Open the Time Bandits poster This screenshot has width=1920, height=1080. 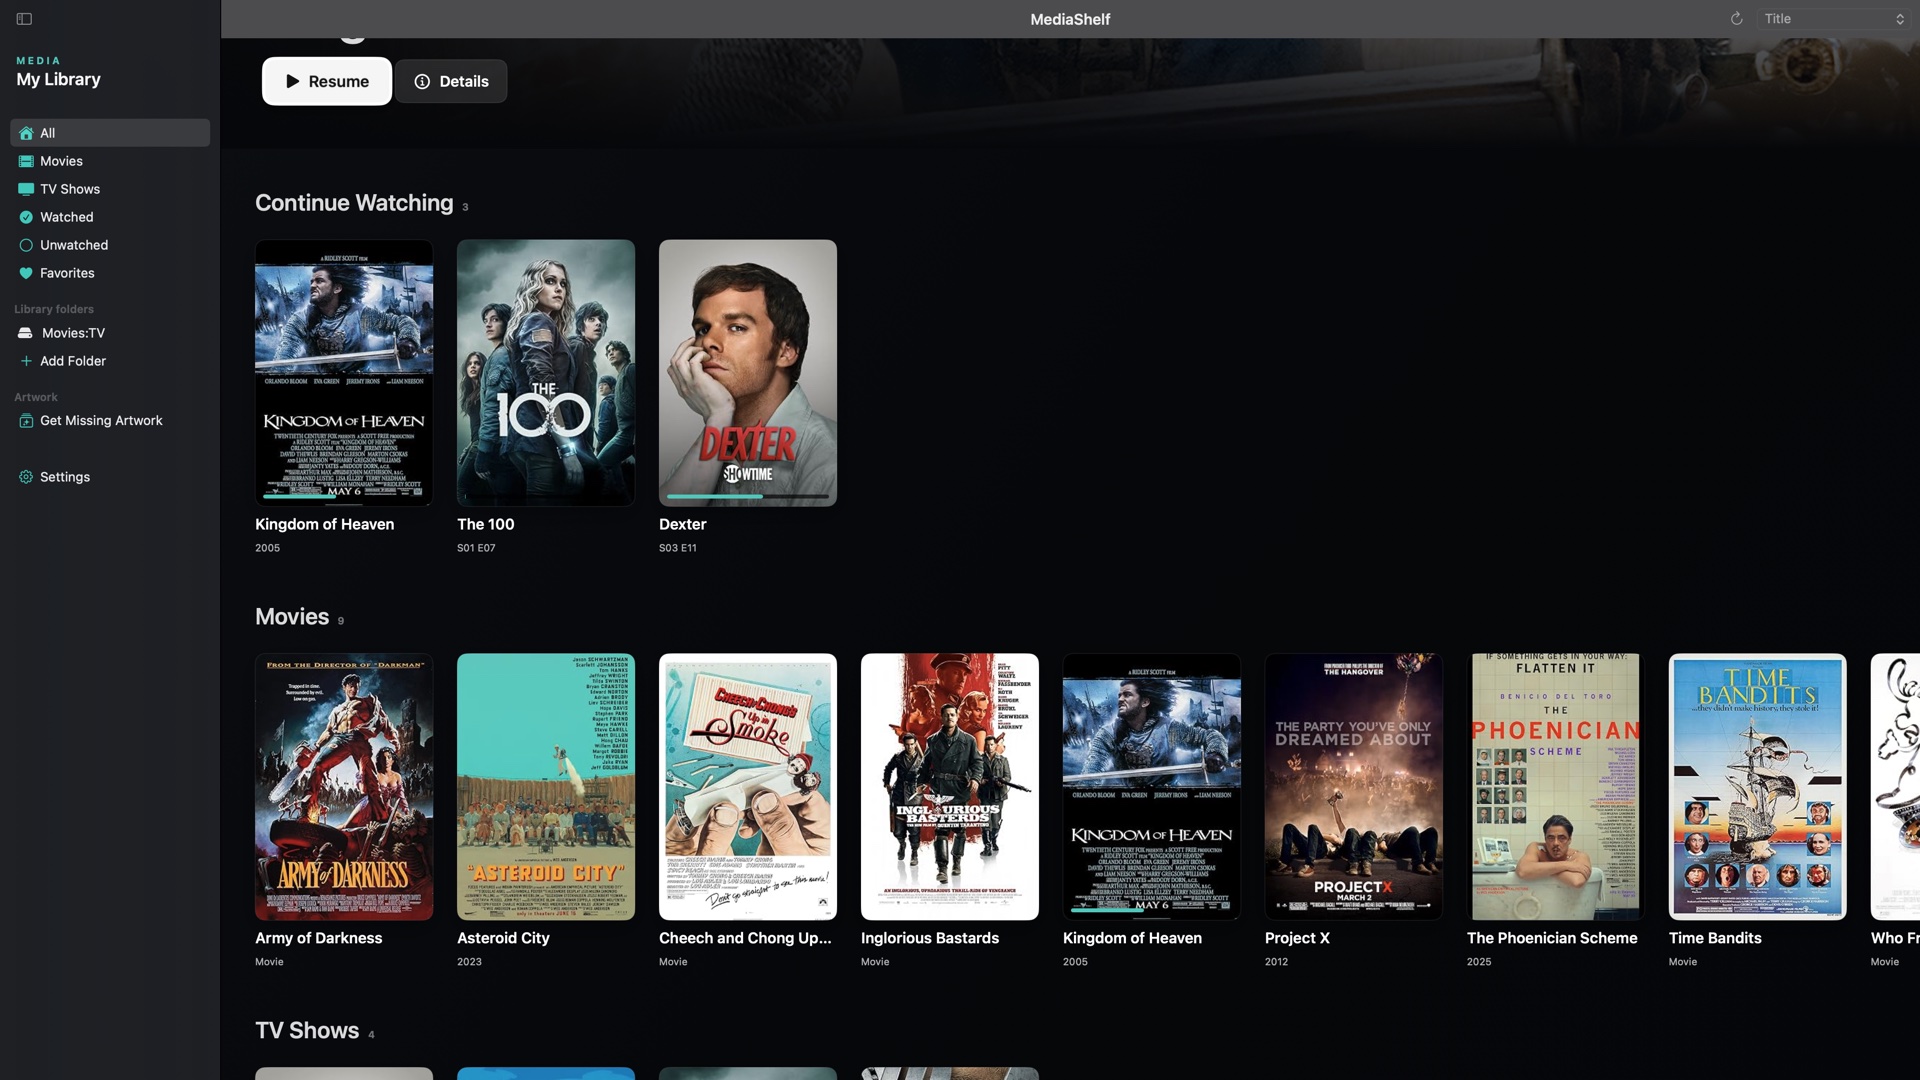pos(1758,787)
